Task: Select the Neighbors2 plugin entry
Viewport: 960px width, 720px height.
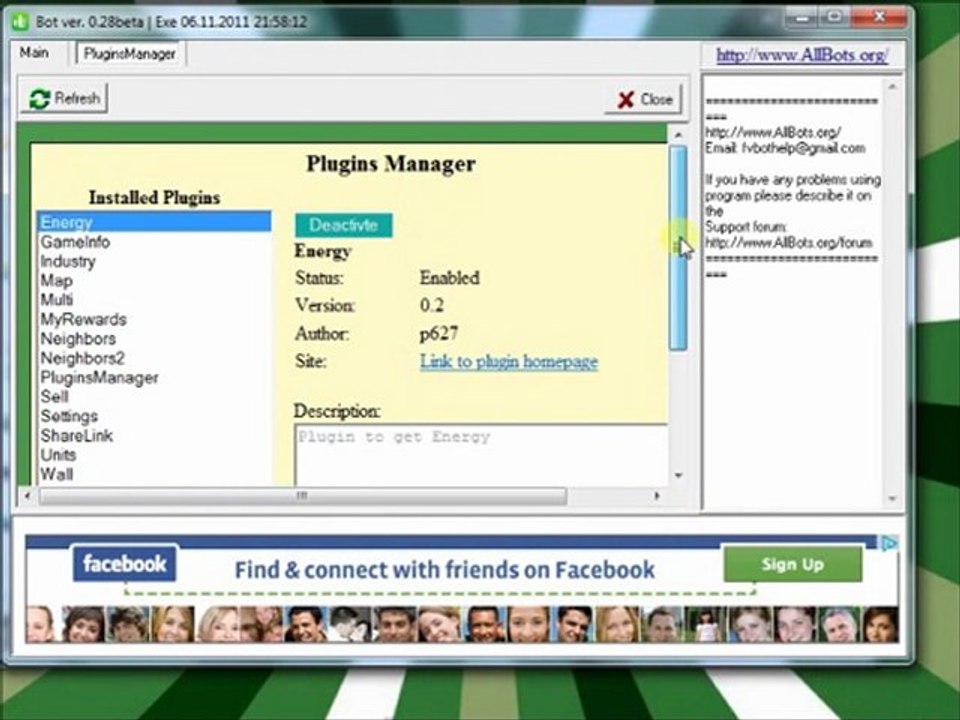Action: pyautogui.click(x=154, y=358)
